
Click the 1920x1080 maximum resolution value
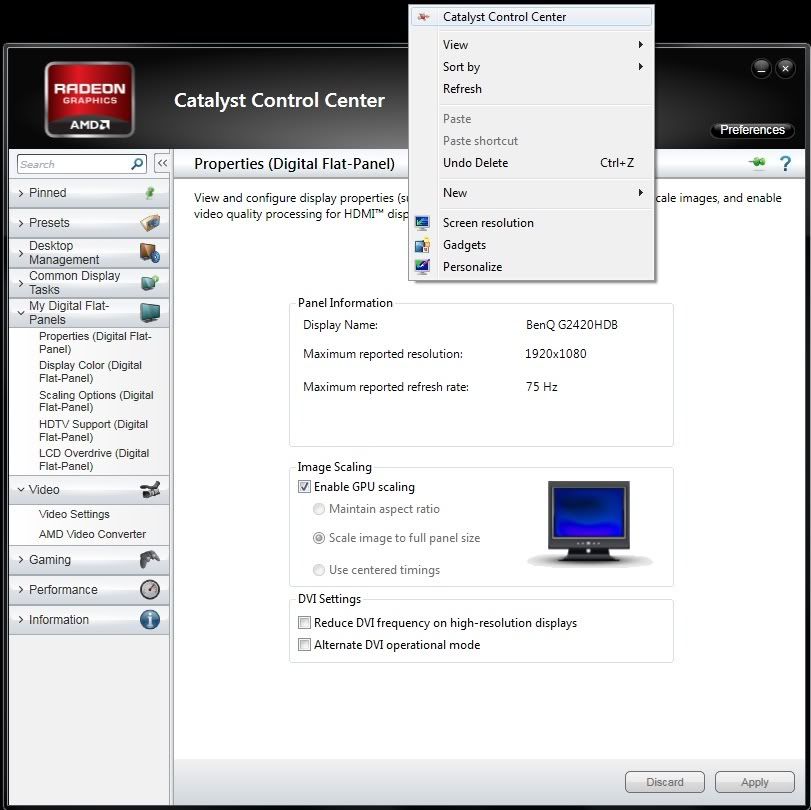click(x=555, y=354)
